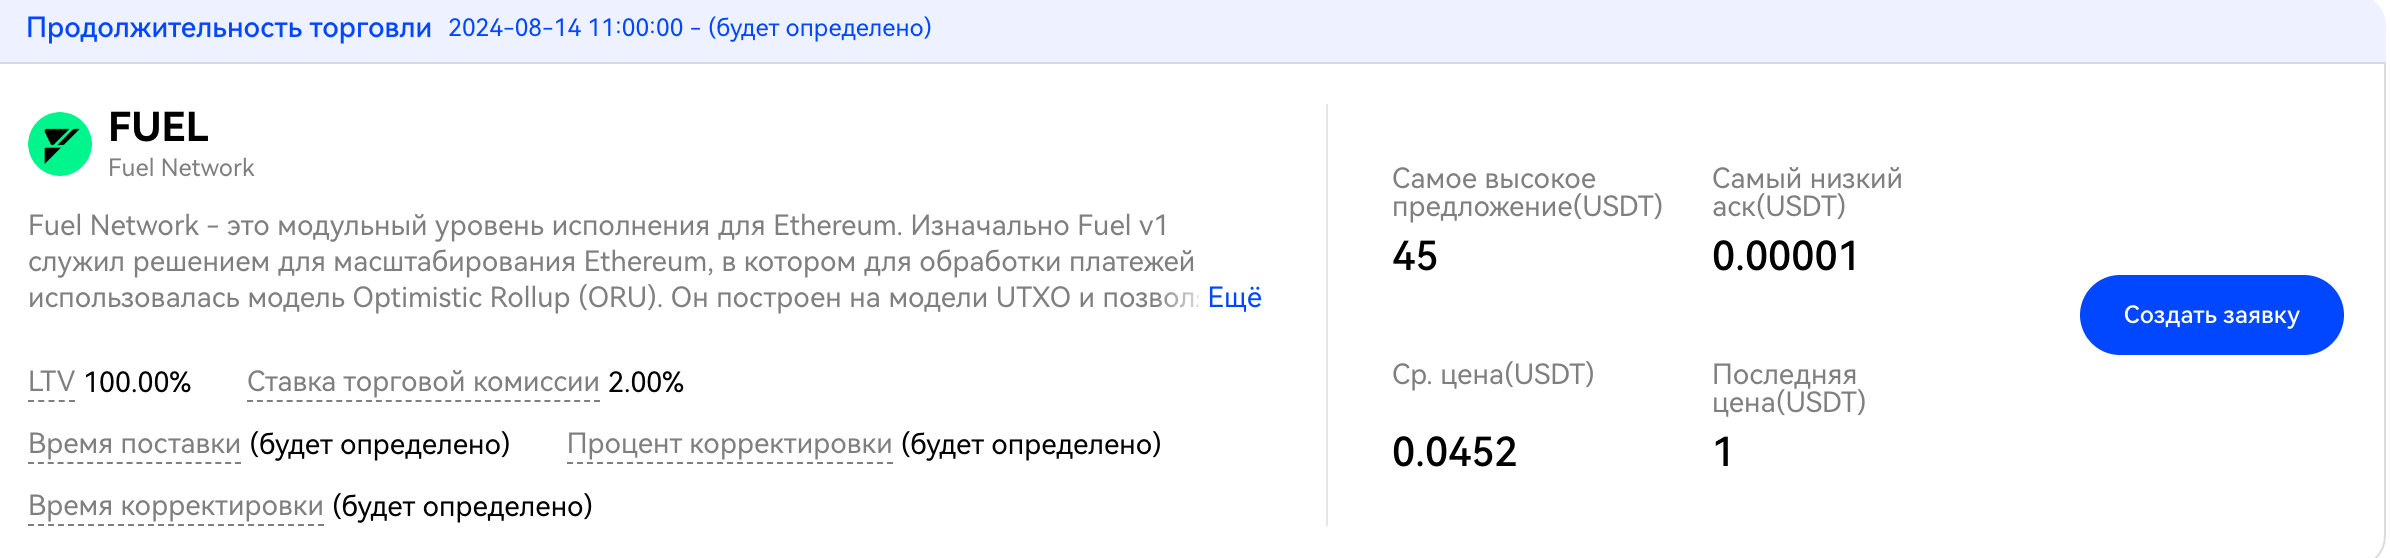The height and width of the screenshot is (558, 2390).
Task: Click the Продолжительность торговли header text
Action: 229,28
